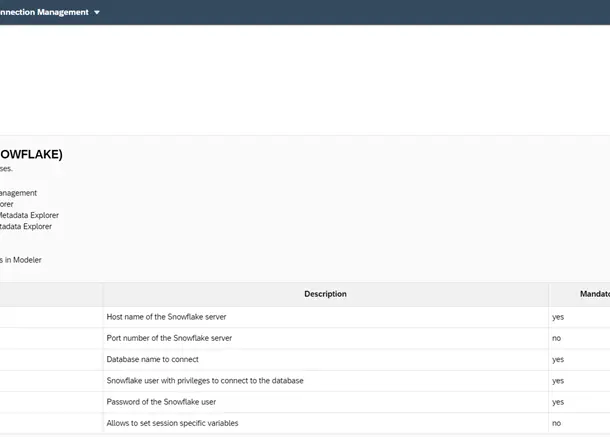Click 'Snowflake user with privileges' description

(205, 381)
